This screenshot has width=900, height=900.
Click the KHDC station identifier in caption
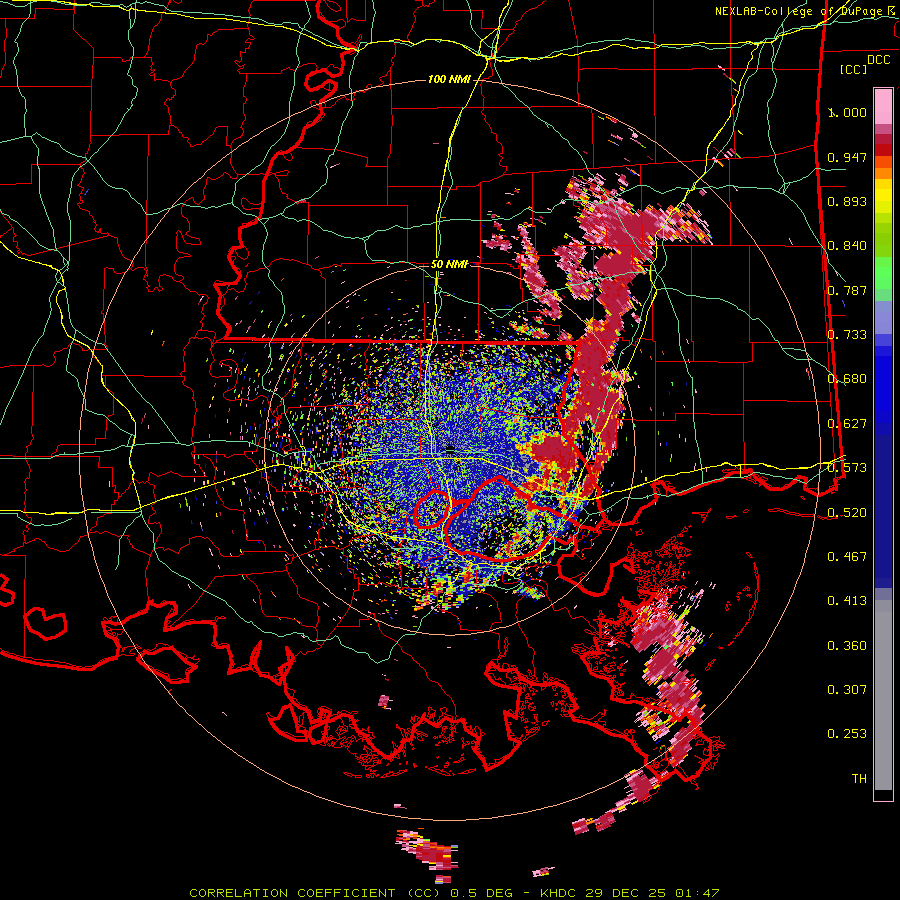tap(560, 893)
